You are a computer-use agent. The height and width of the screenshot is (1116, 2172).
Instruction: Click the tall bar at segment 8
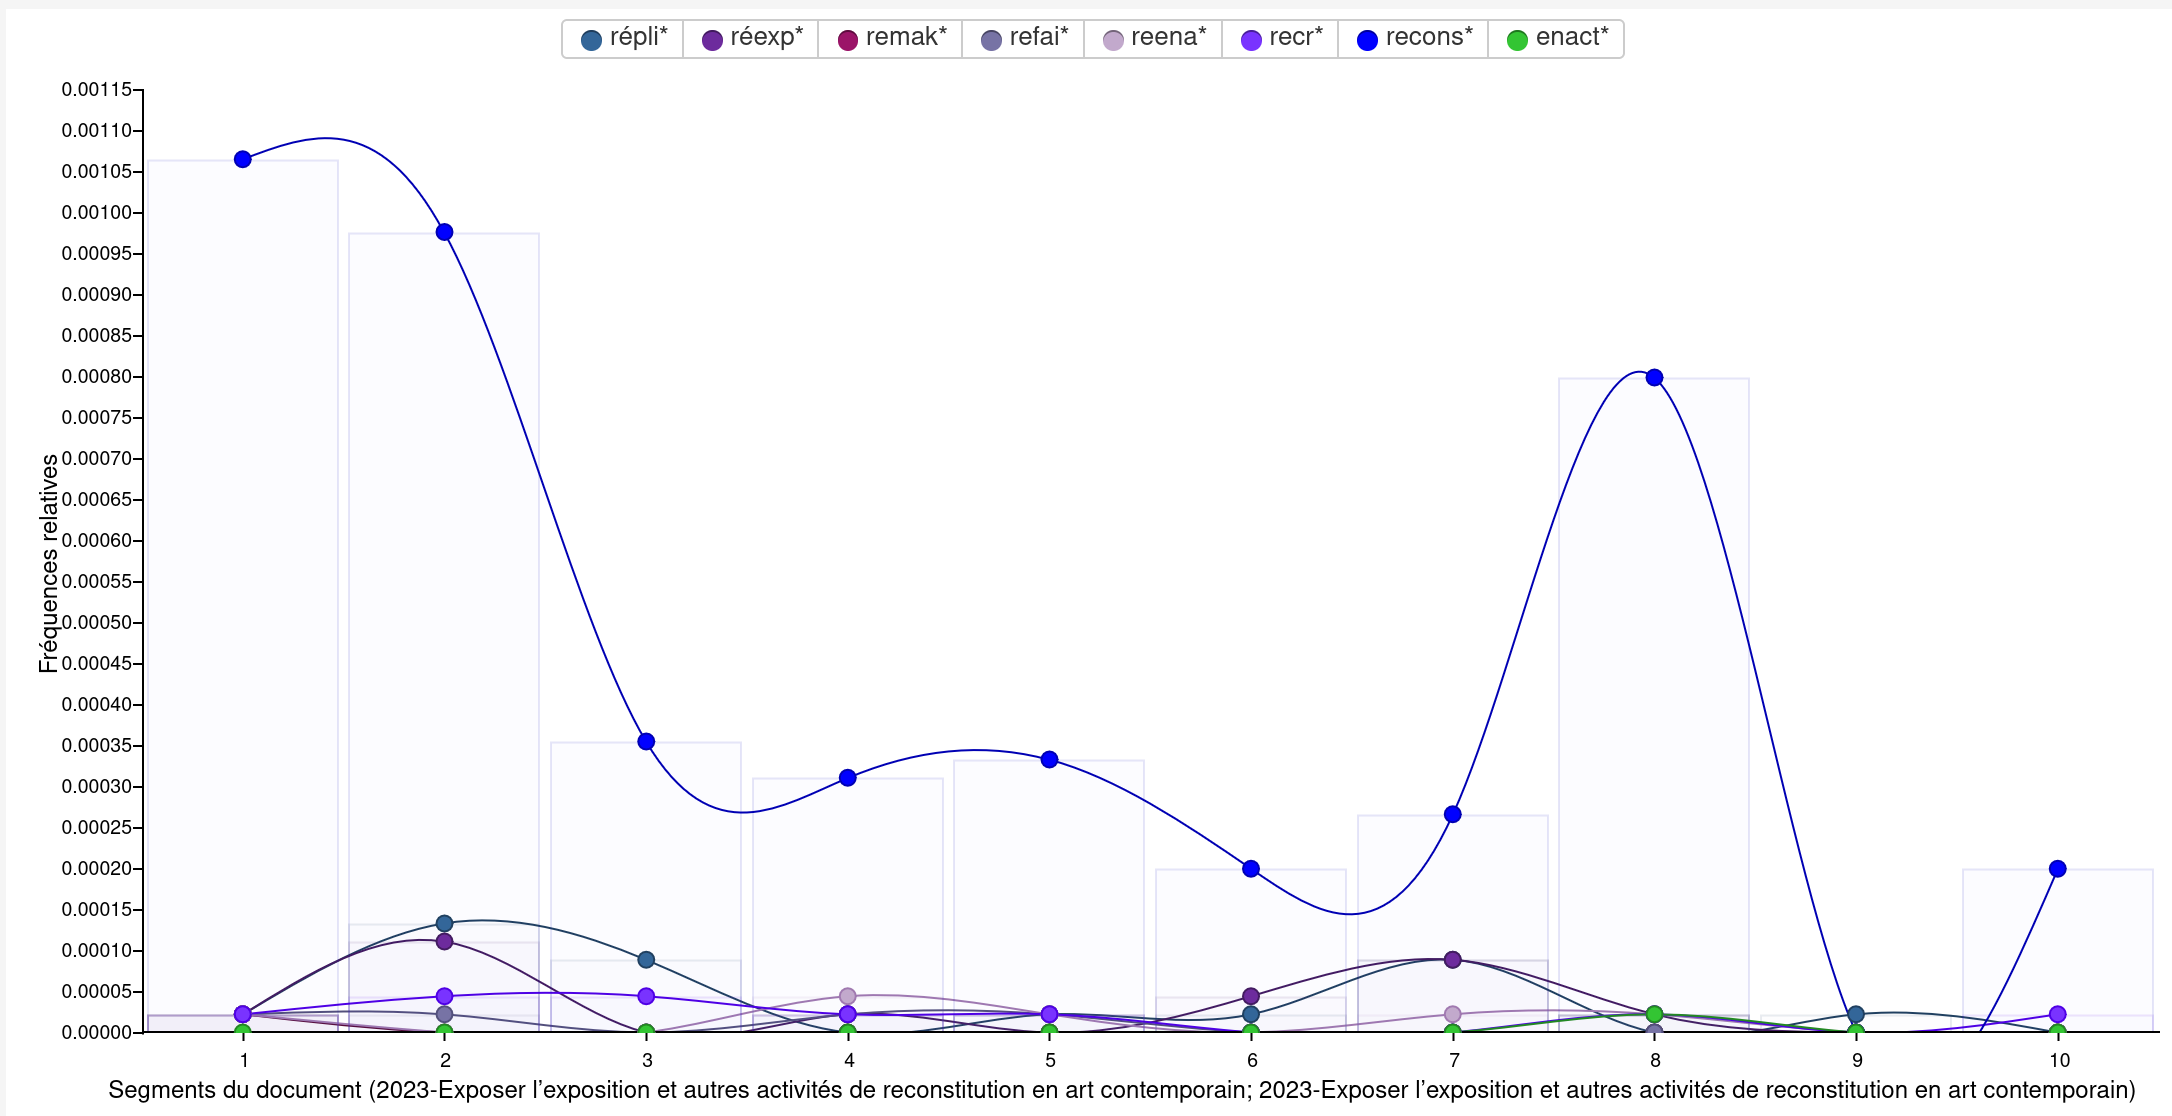coord(1654,705)
